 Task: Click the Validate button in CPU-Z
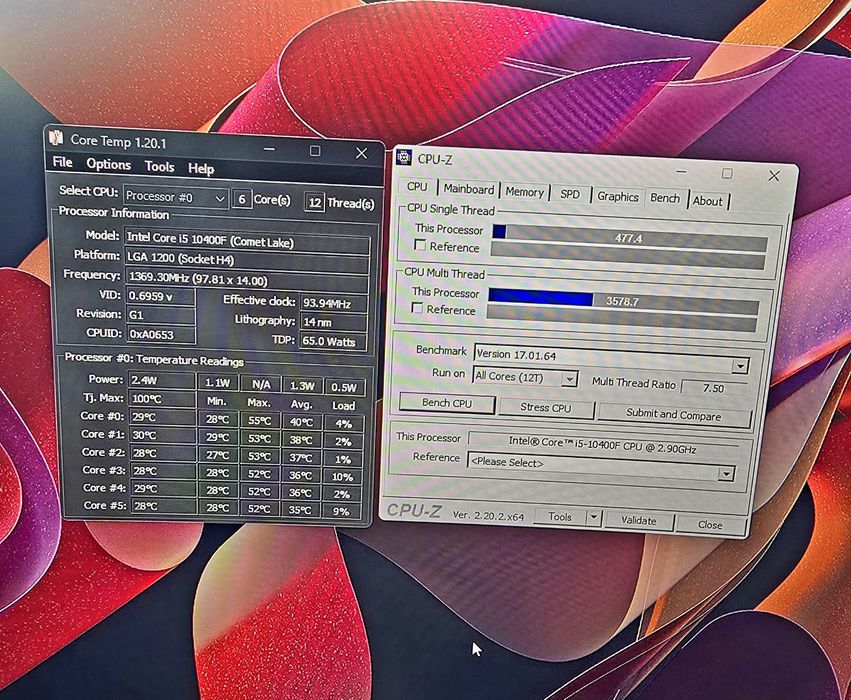click(639, 520)
